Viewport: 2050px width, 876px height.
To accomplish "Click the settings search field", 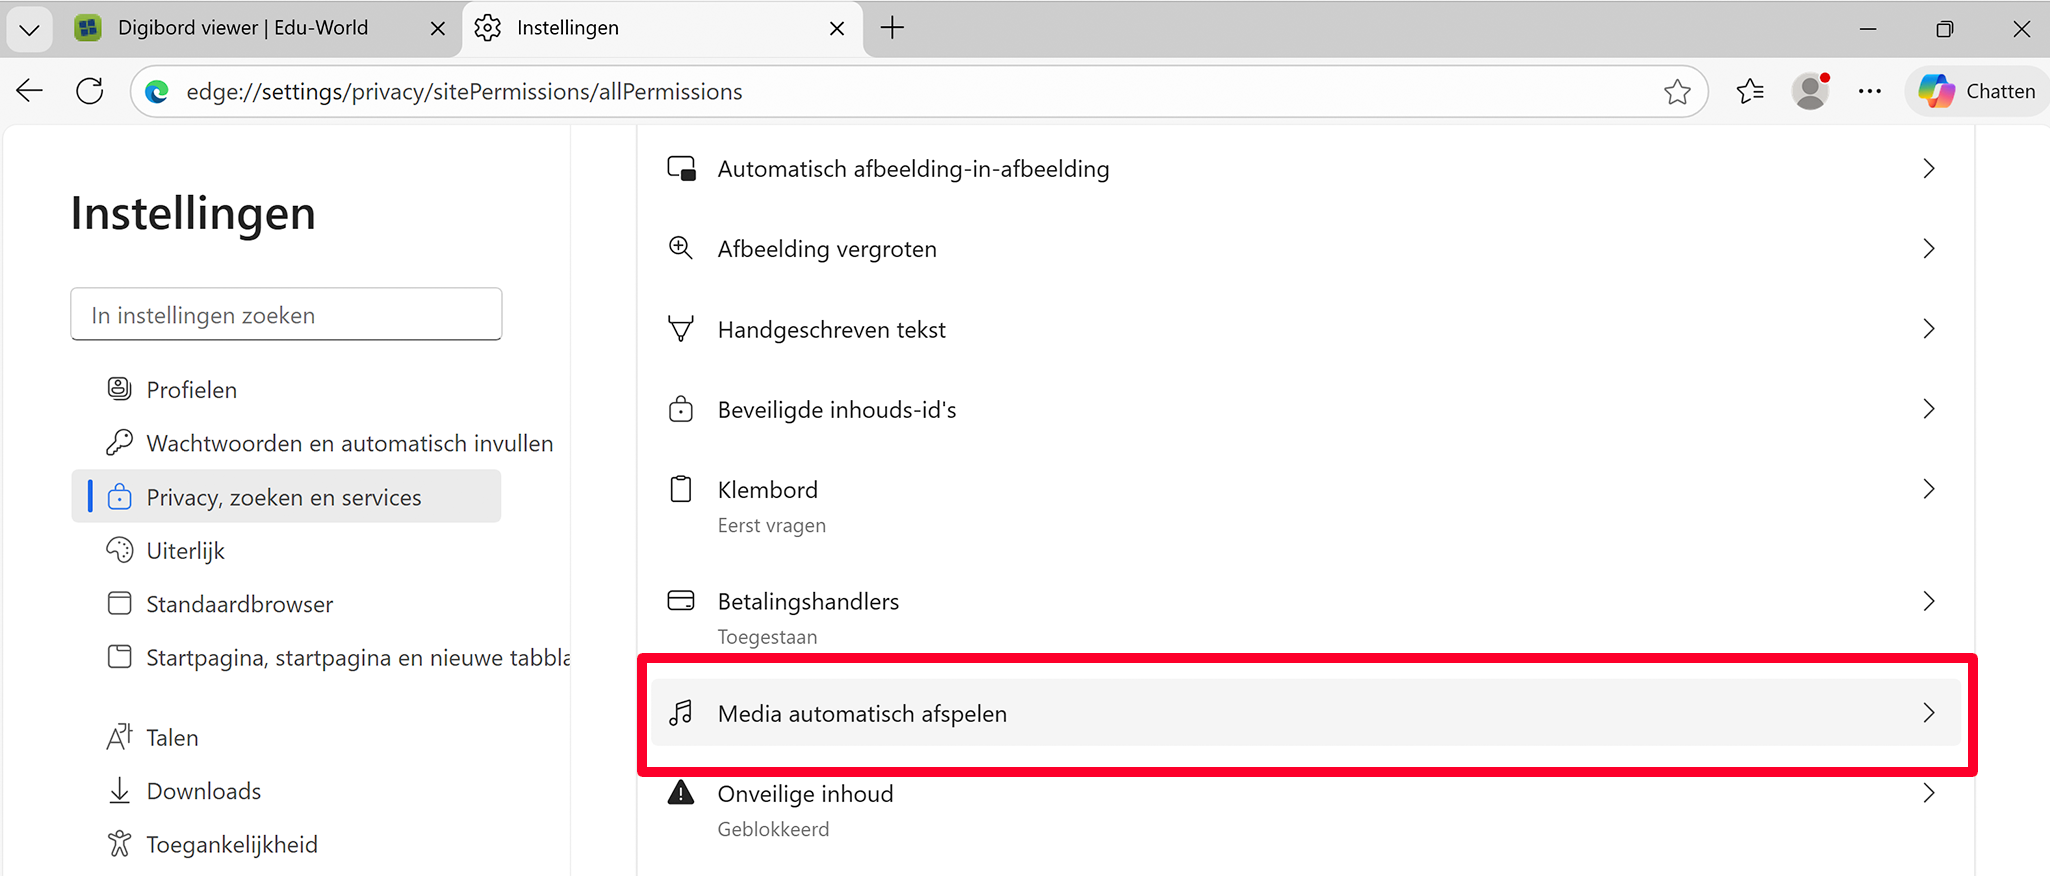I will (x=286, y=315).
